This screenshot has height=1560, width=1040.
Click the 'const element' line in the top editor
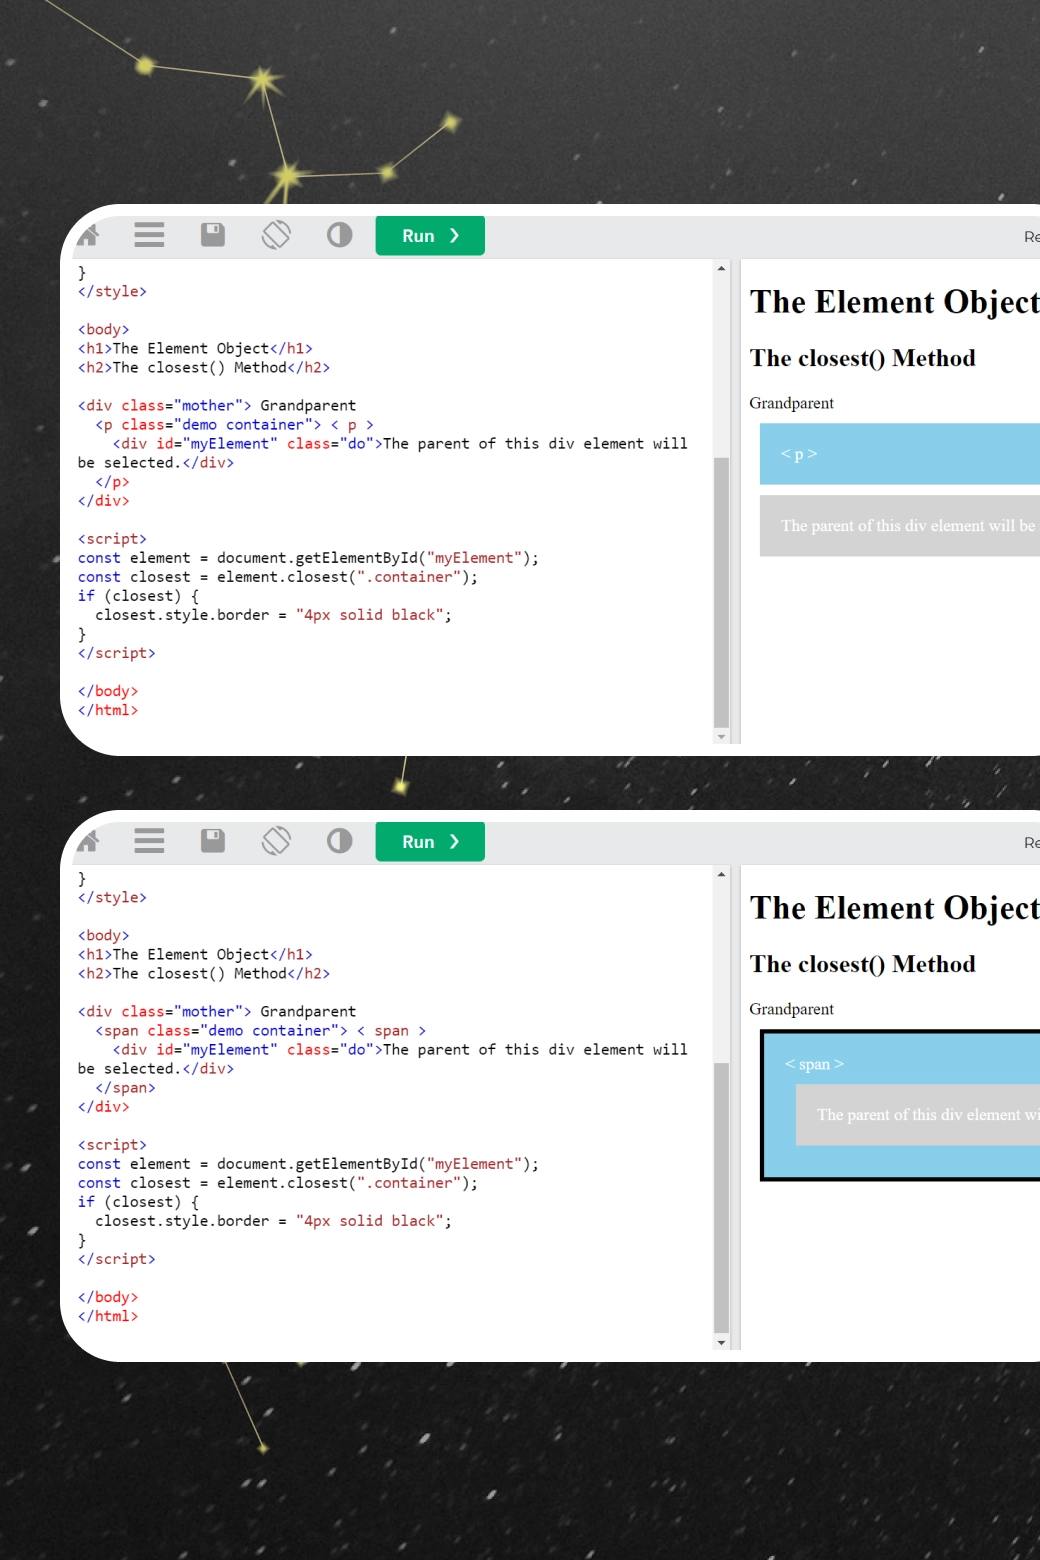click(x=308, y=558)
